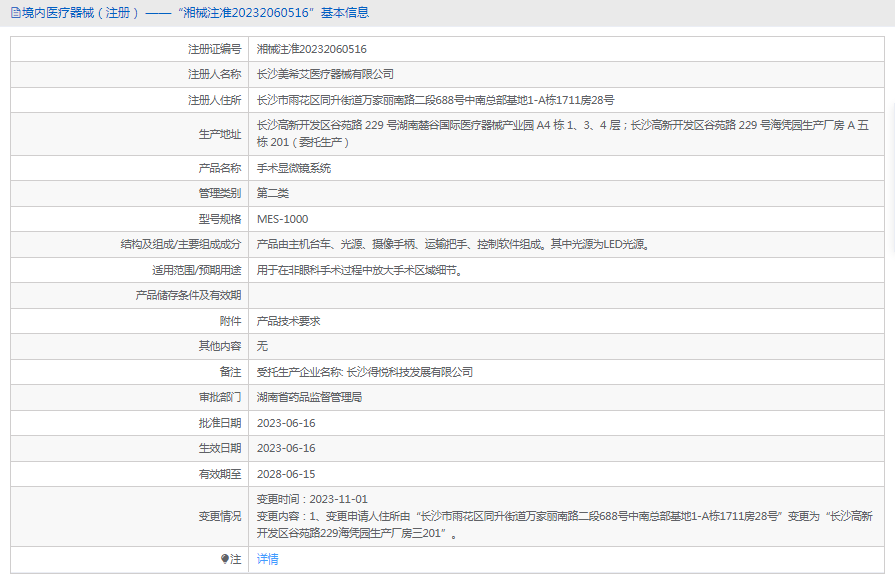
Task: Click the product name 手术显微镜系统
Action: point(294,168)
